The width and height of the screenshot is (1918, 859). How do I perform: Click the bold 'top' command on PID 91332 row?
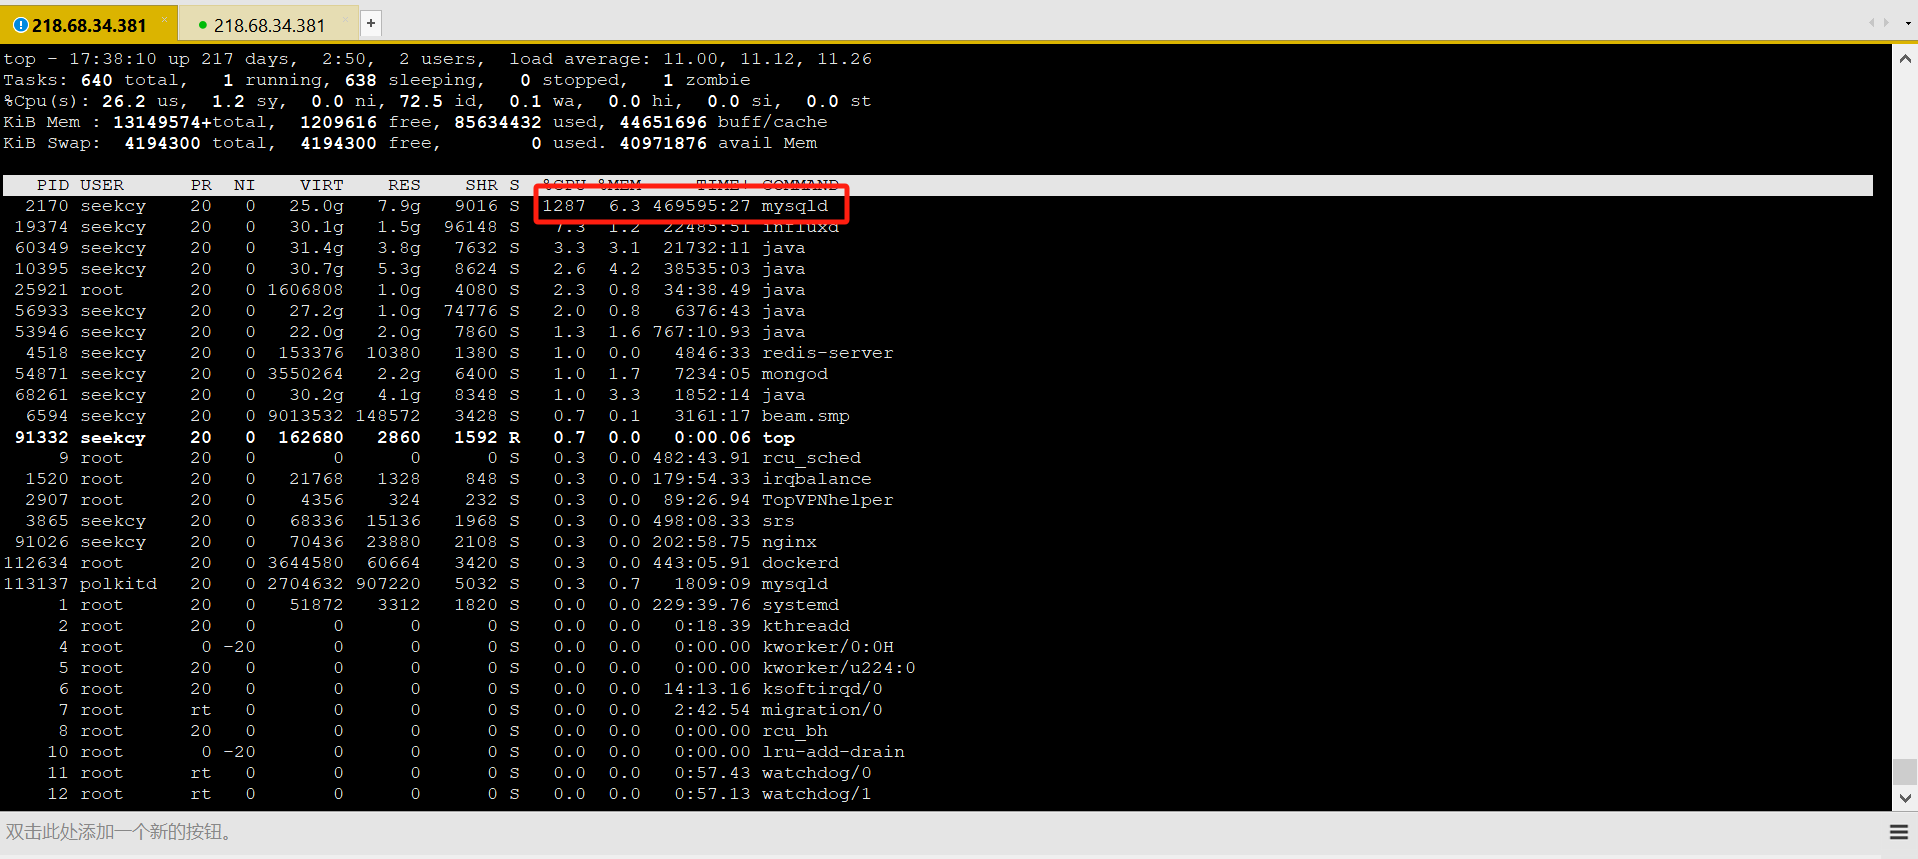[779, 438]
